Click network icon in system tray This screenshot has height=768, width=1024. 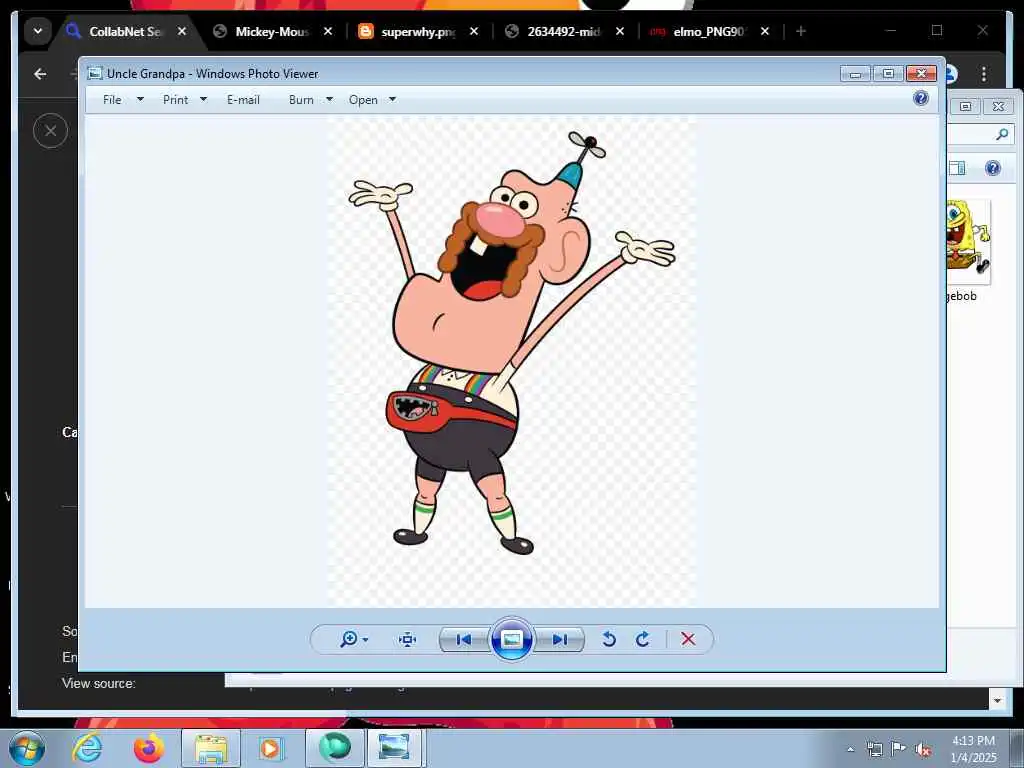(x=874, y=749)
